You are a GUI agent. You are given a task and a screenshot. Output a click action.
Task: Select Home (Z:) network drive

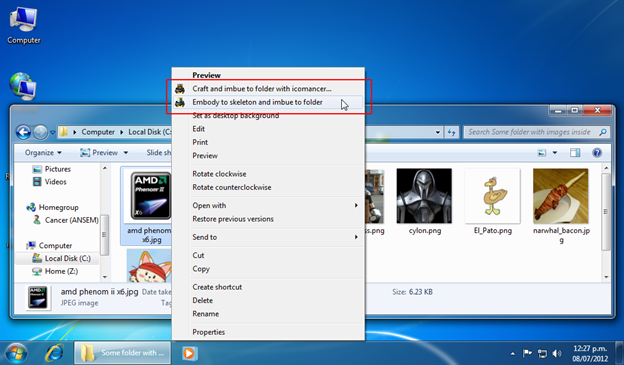[x=55, y=271]
